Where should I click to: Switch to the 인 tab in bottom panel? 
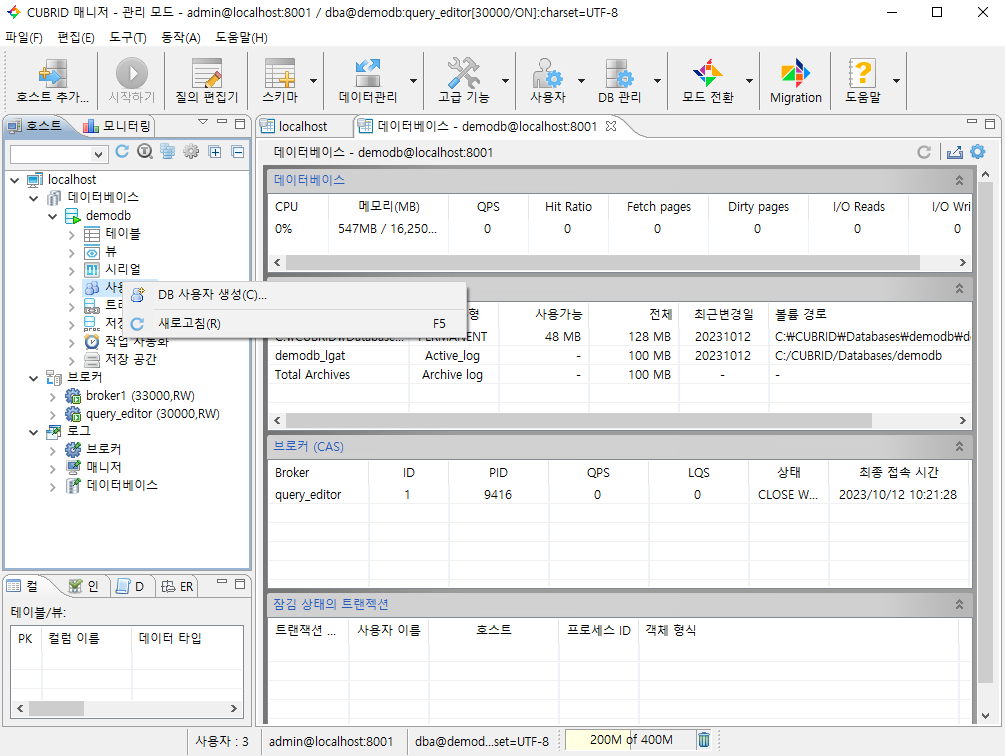[x=84, y=587]
